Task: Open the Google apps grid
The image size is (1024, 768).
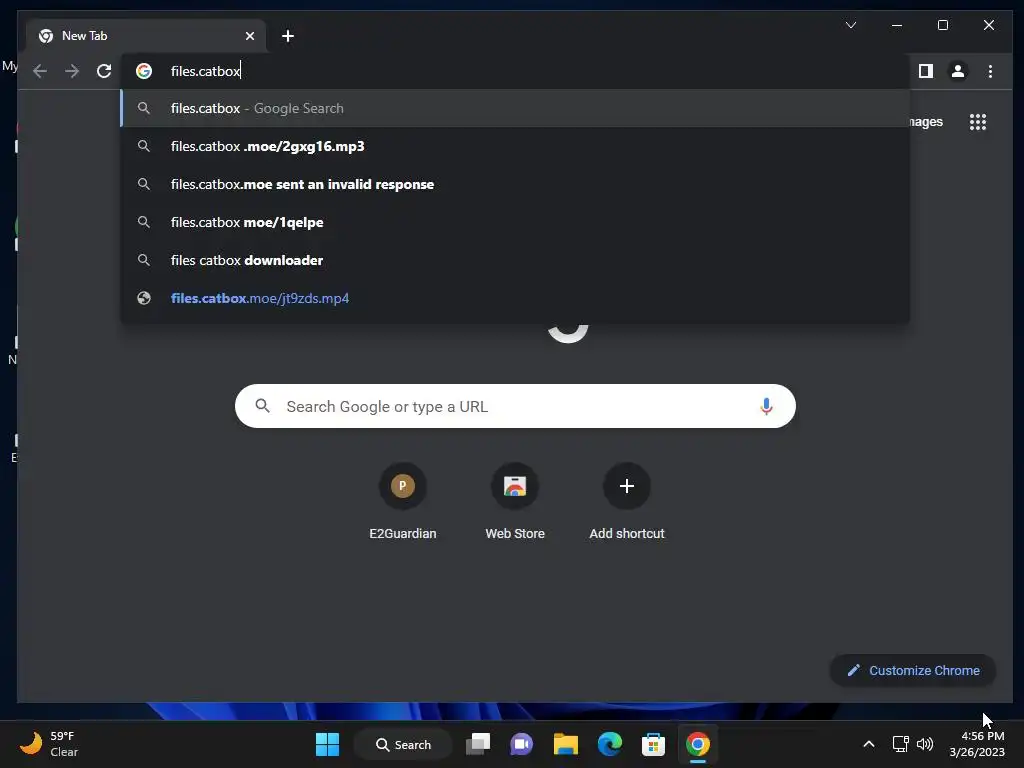Action: 978,122
